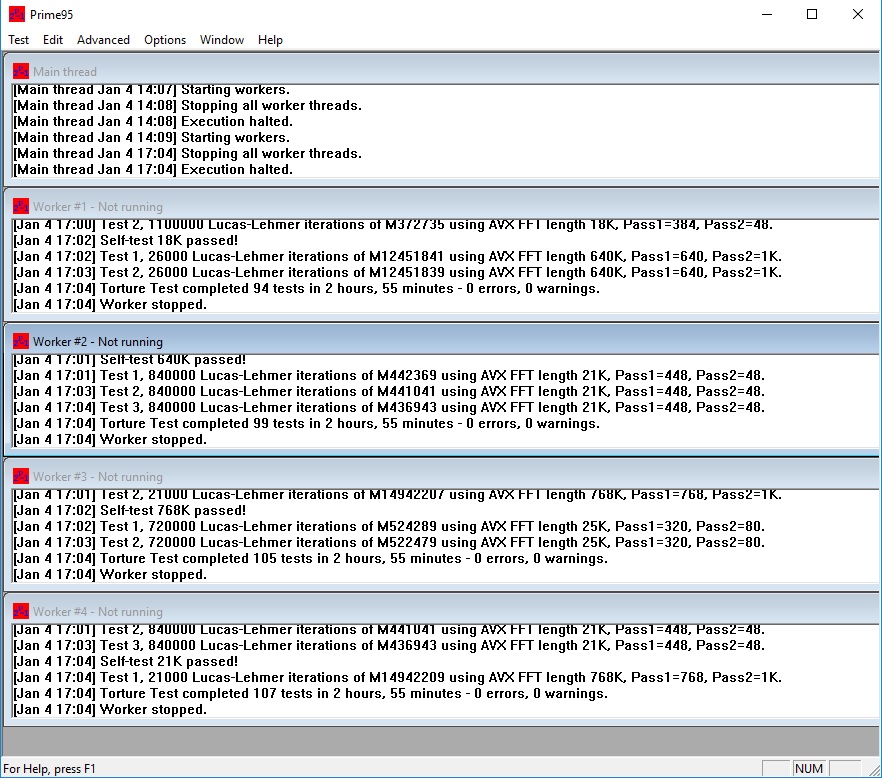Click 'completed 107 tests' line in Worker #4
This screenshot has width=882, height=780.
[x=311, y=693]
